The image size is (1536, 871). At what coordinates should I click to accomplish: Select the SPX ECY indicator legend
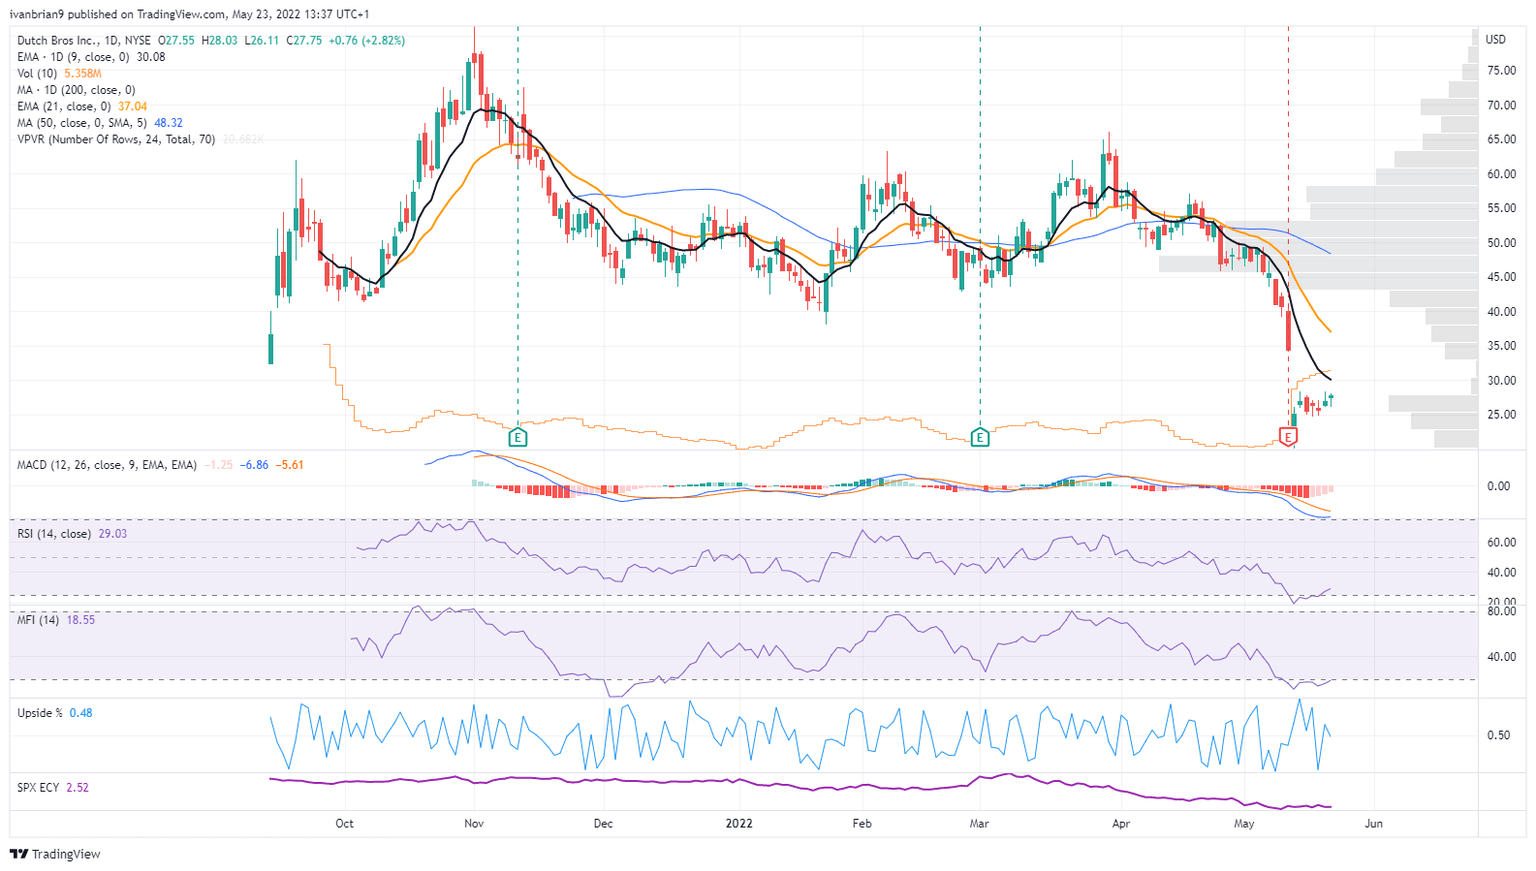pos(38,788)
